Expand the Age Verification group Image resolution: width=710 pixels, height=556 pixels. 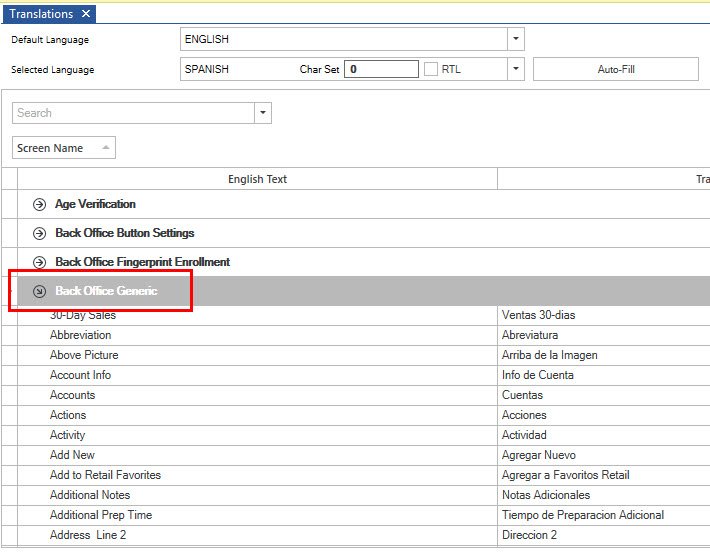tap(40, 204)
